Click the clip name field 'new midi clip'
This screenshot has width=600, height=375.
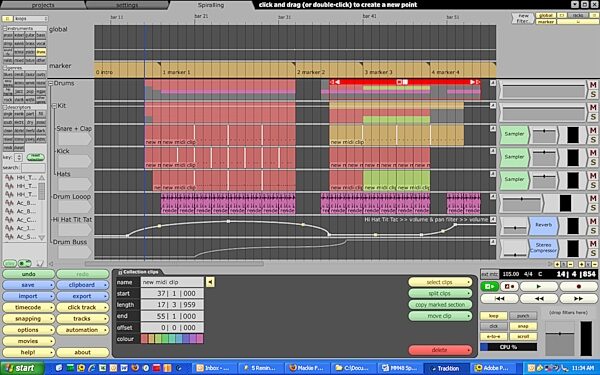click(x=173, y=282)
